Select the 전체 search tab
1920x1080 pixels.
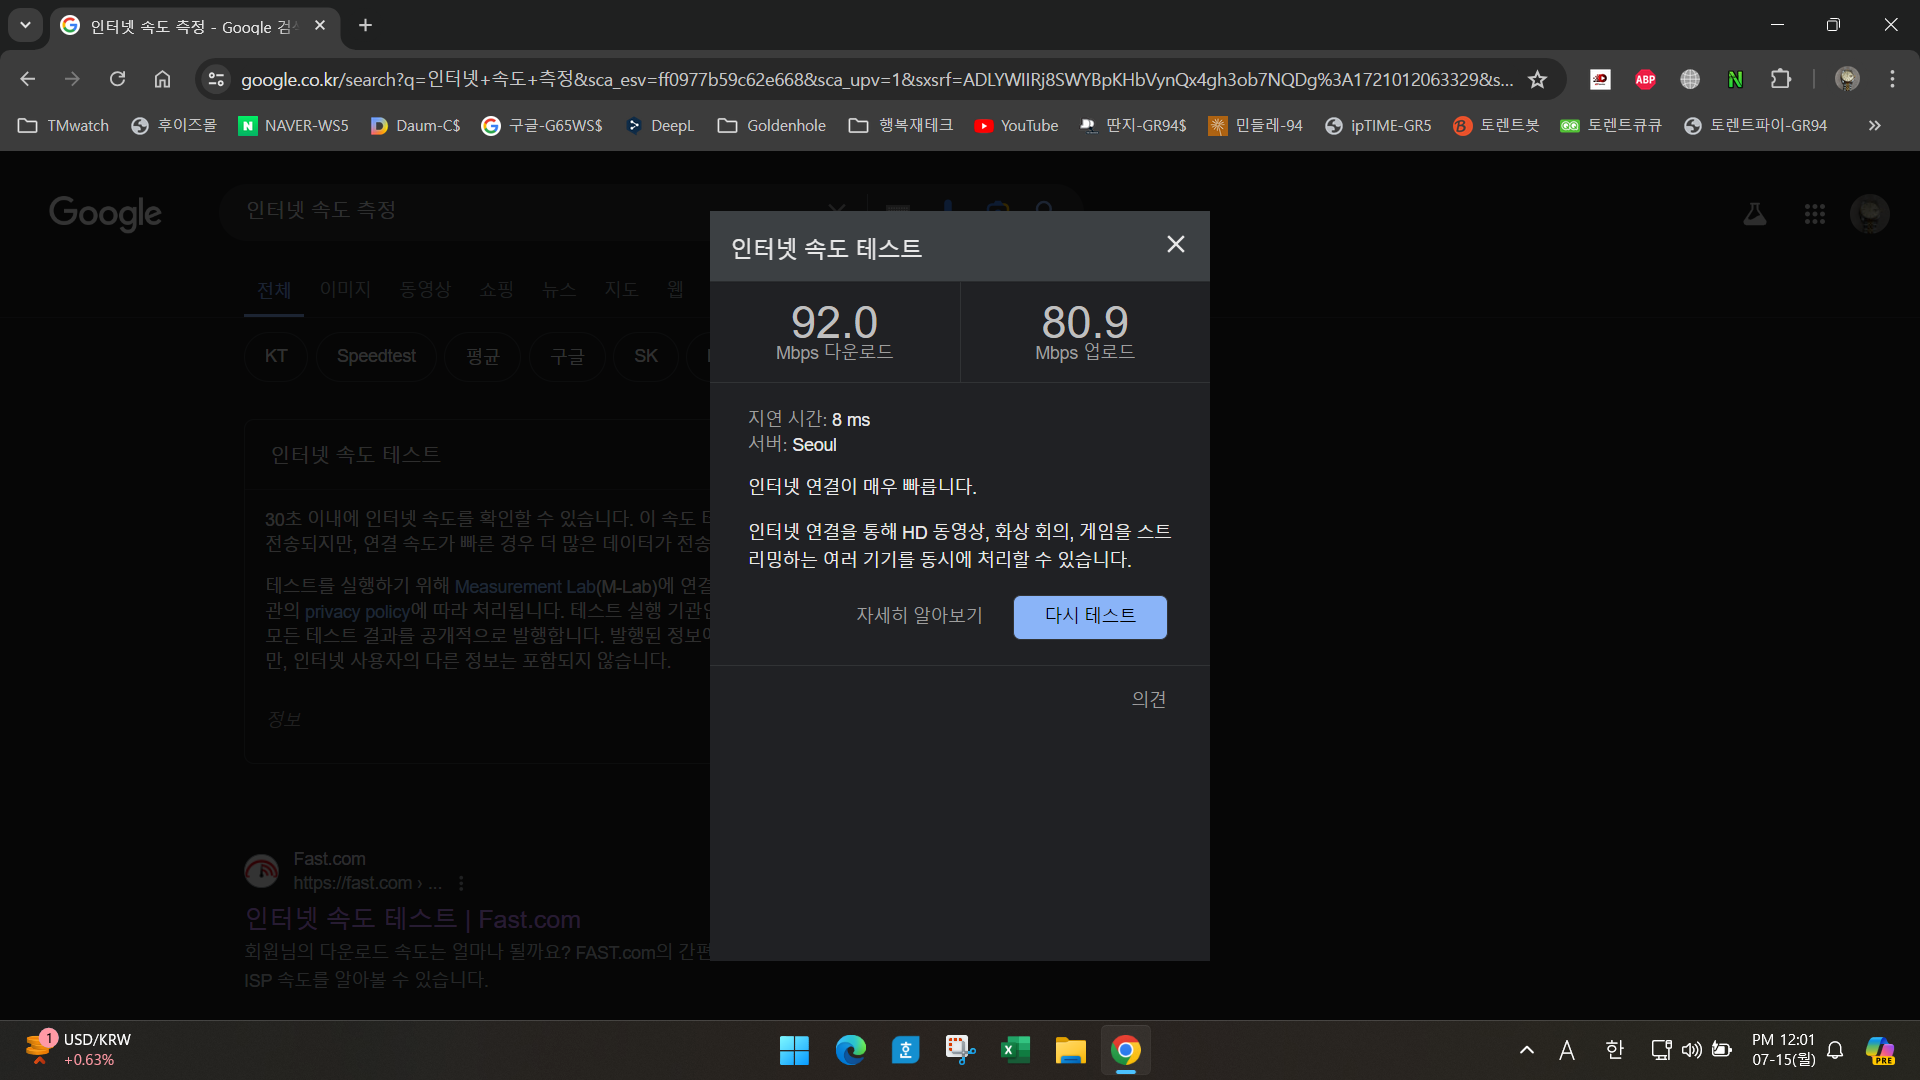(x=274, y=290)
